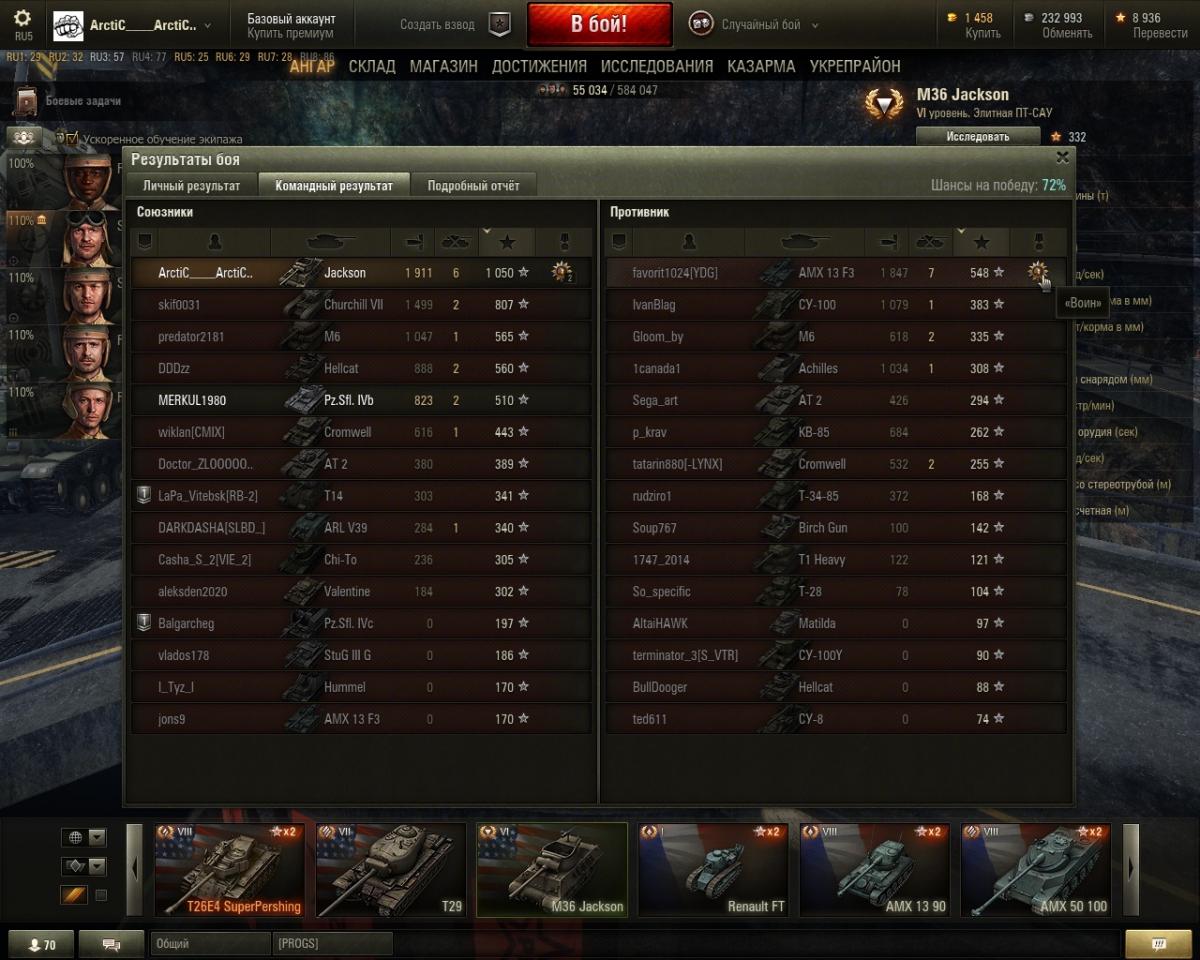Toggle the accelerated crew training checkbox

[x=61, y=138]
